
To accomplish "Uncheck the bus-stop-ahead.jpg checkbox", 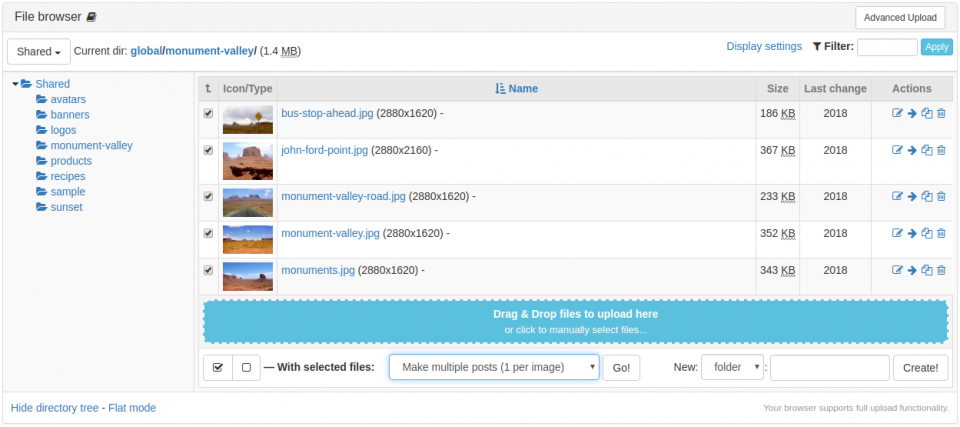I will click(x=208, y=113).
